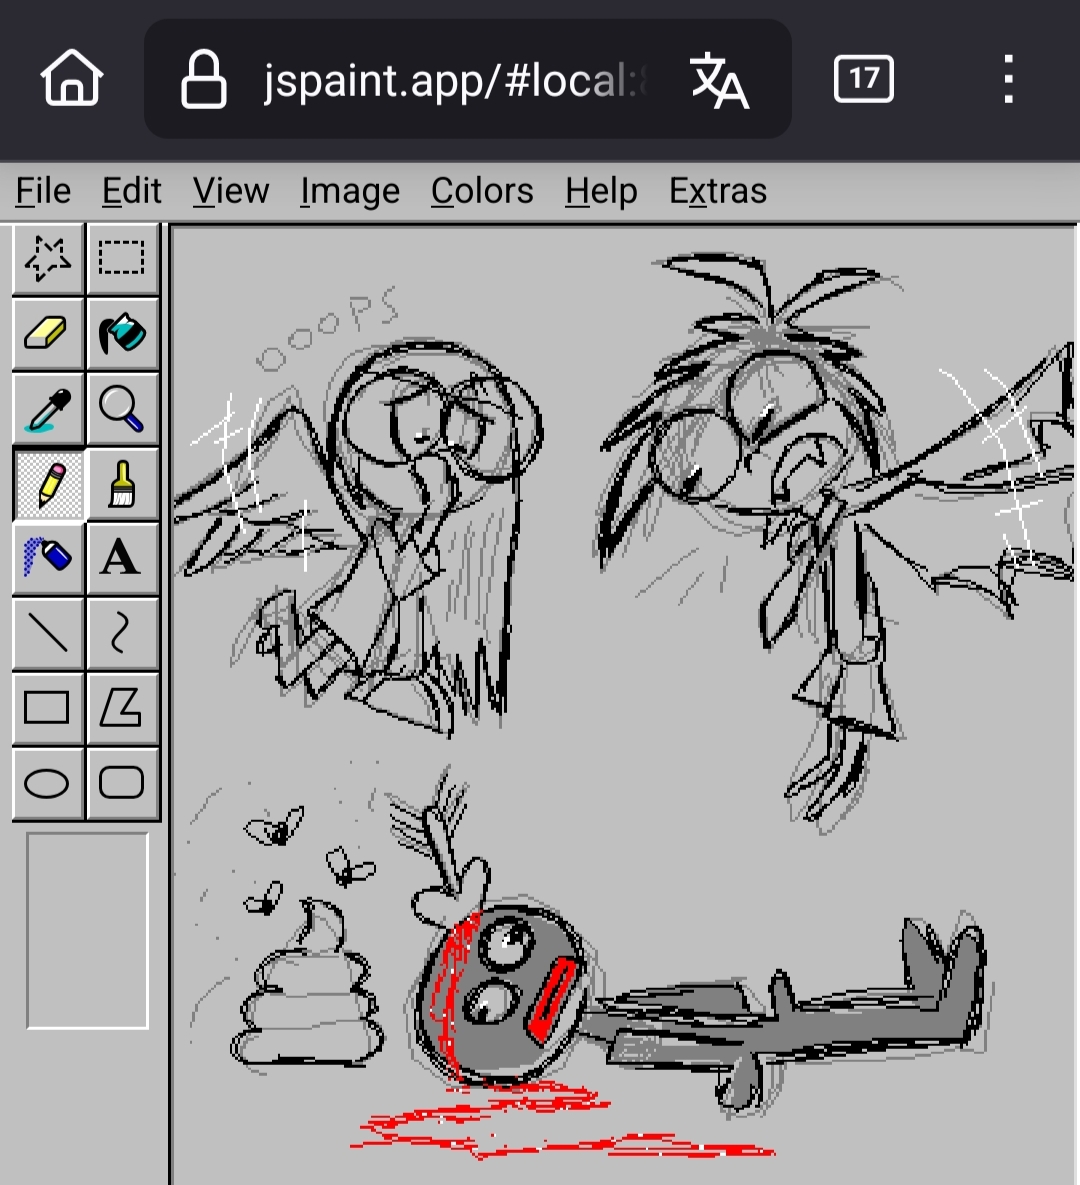The image size is (1080, 1185).
Task: Select the Curve tool
Action: click(x=122, y=633)
